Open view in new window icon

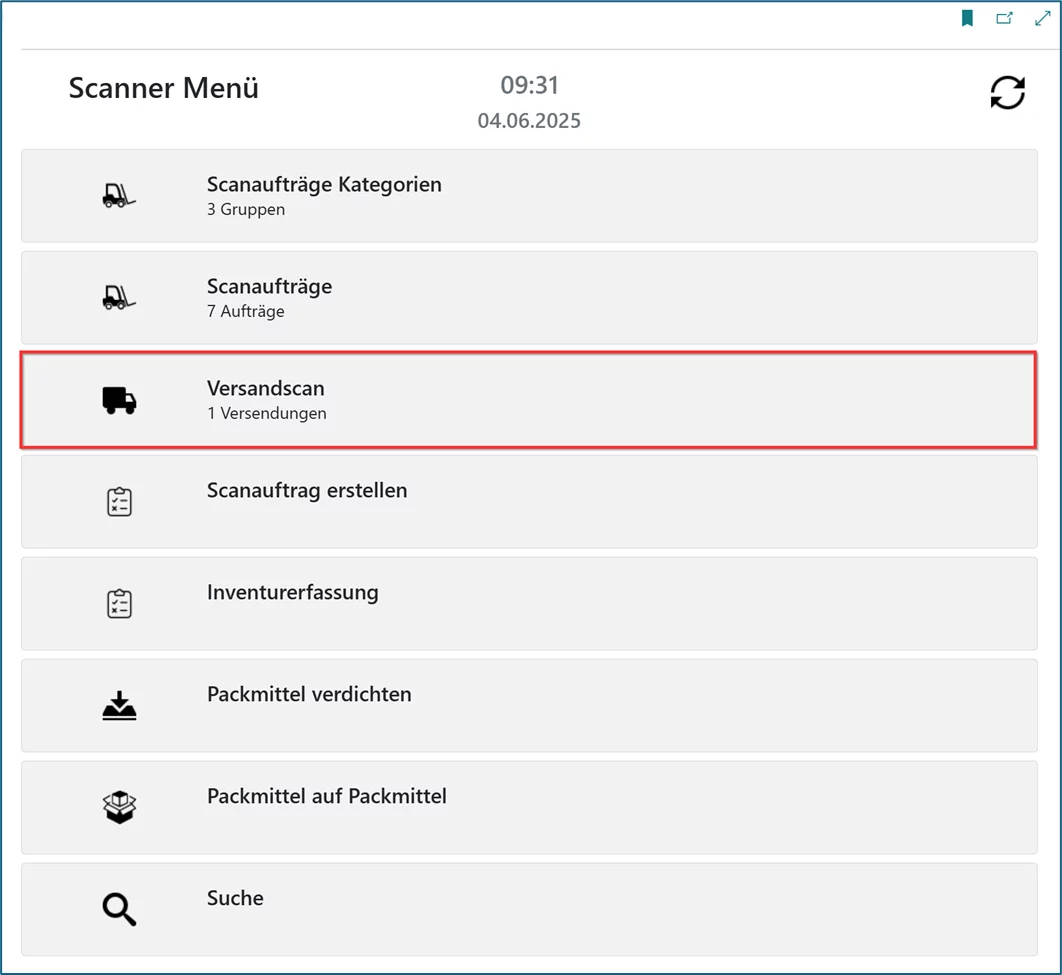click(x=1004, y=18)
